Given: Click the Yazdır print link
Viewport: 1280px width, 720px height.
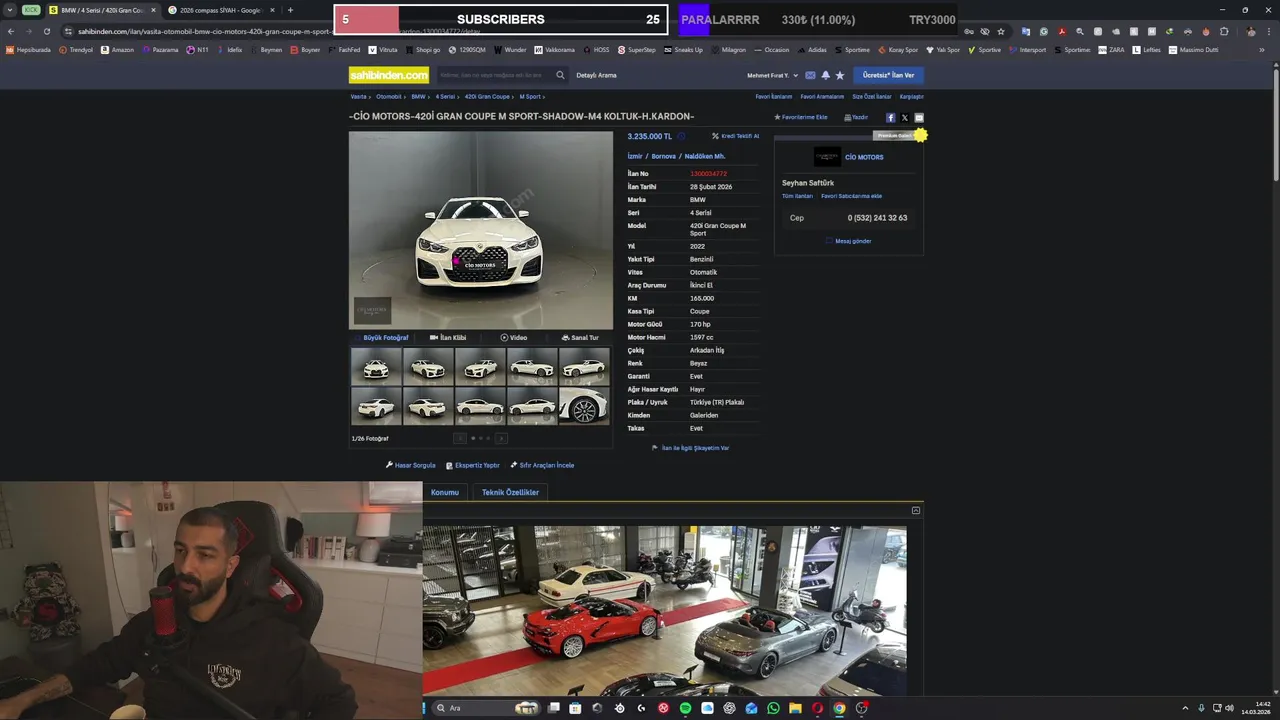Looking at the screenshot, I should (x=856, y=117).
